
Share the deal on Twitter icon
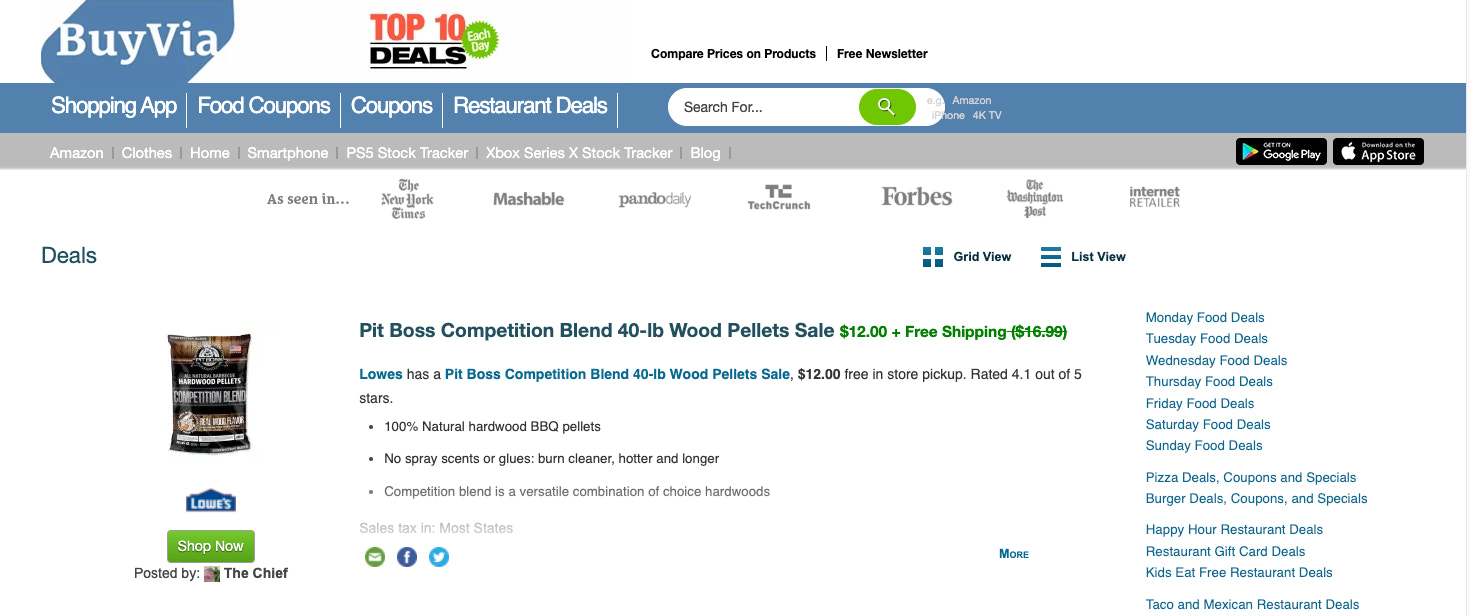[439, 557]
